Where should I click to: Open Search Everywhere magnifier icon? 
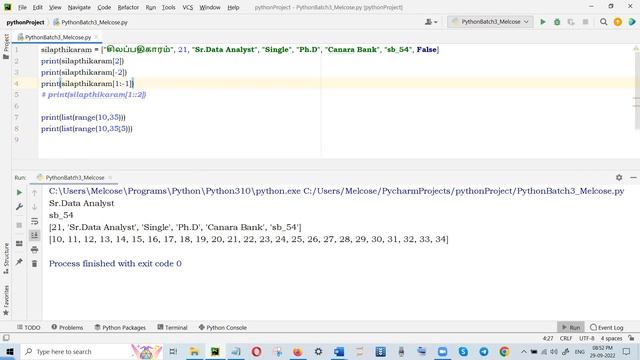click(603, 22)
